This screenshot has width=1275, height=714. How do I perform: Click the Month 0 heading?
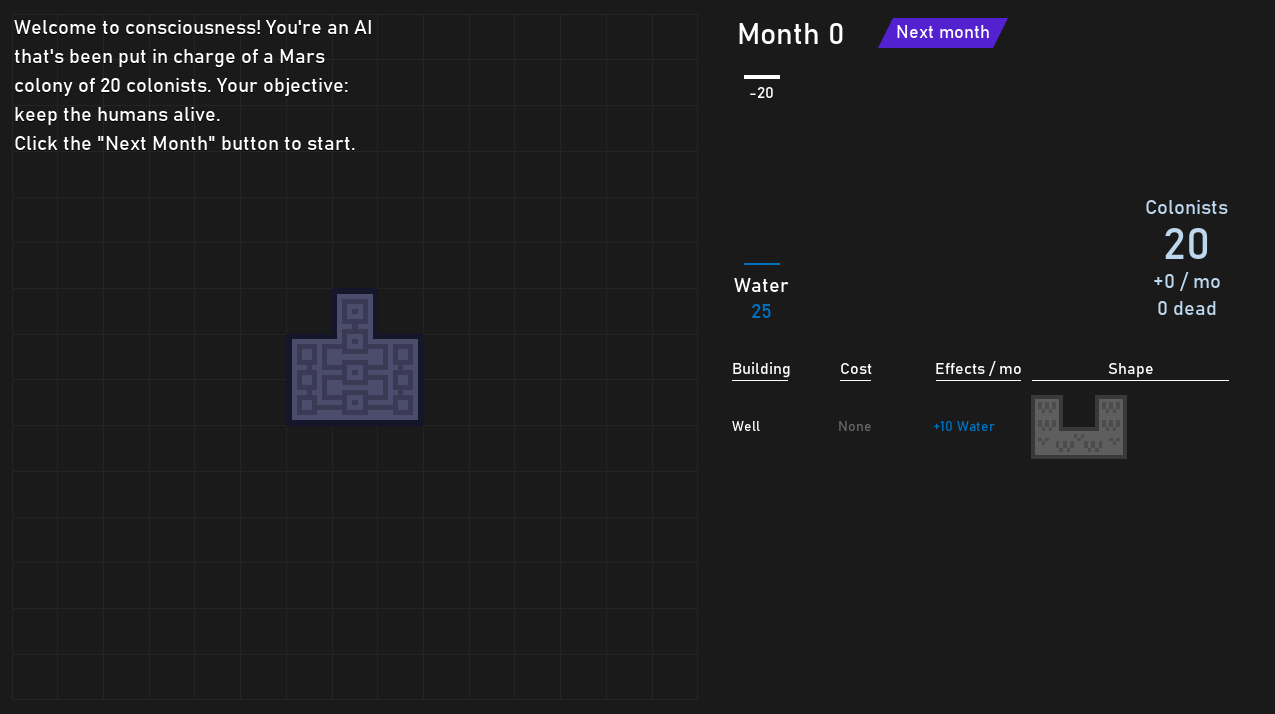click(790, 34)
